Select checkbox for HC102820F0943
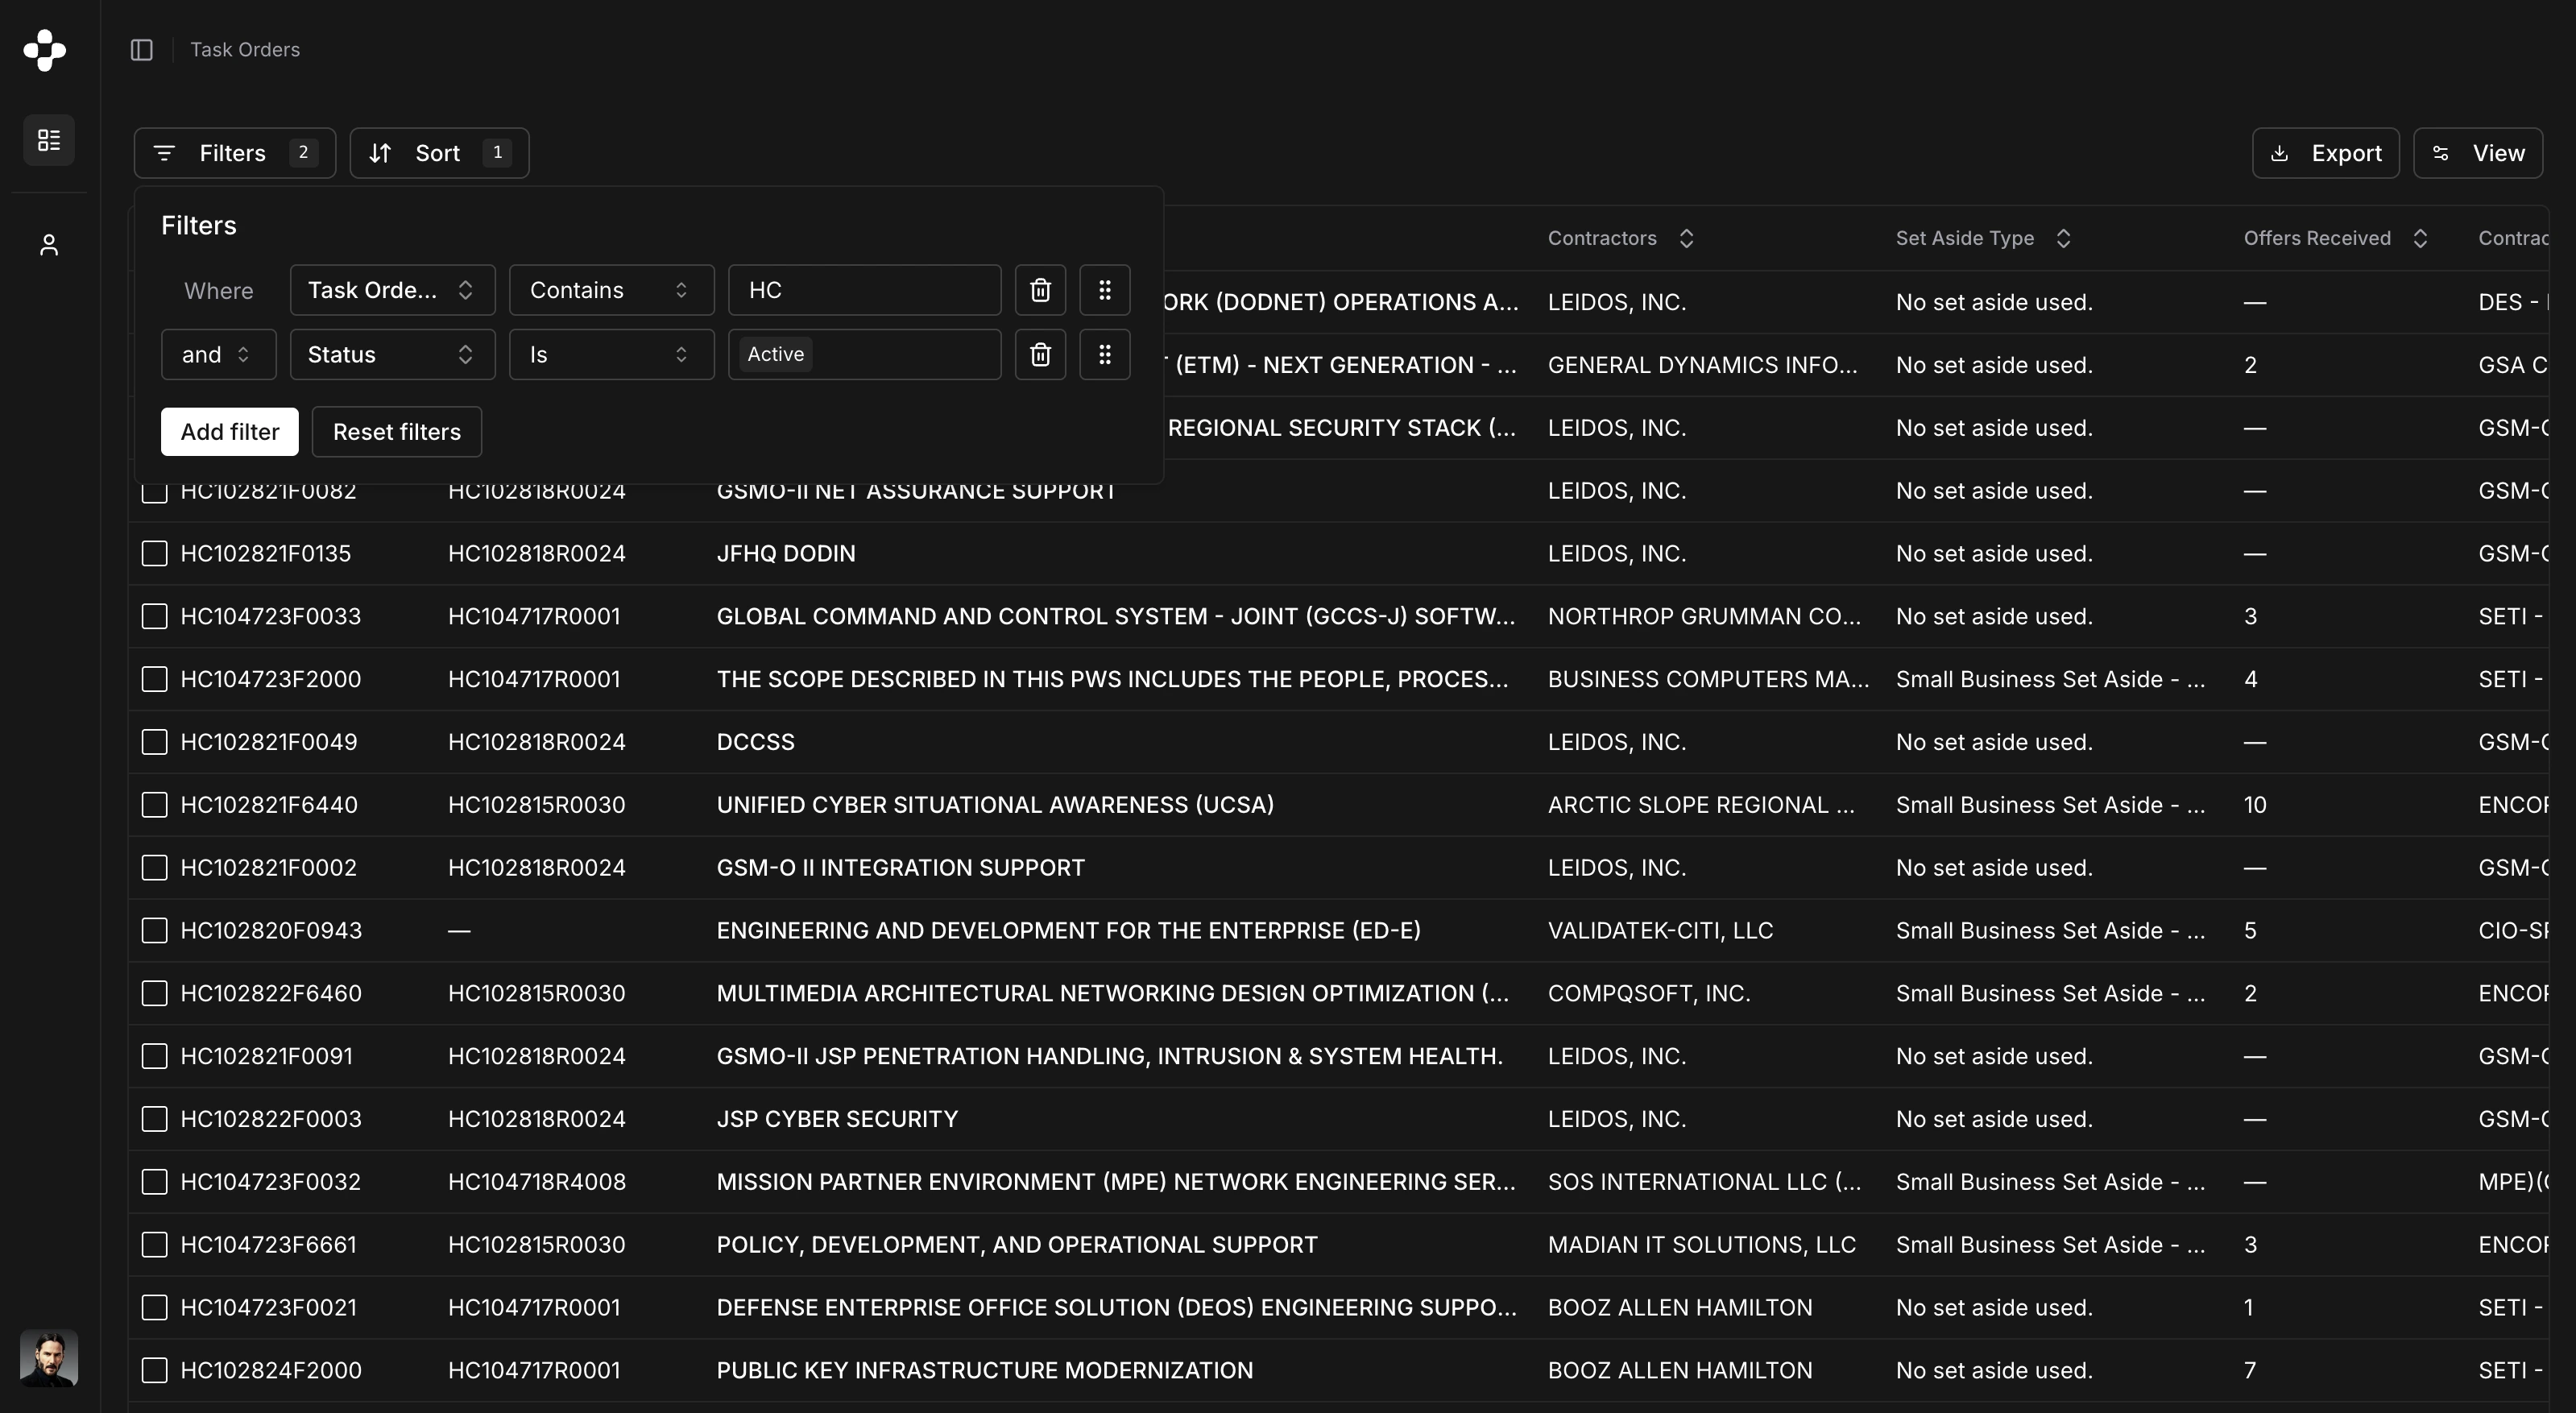This screenshot has width=2576, height=1413. coord(154,931)
